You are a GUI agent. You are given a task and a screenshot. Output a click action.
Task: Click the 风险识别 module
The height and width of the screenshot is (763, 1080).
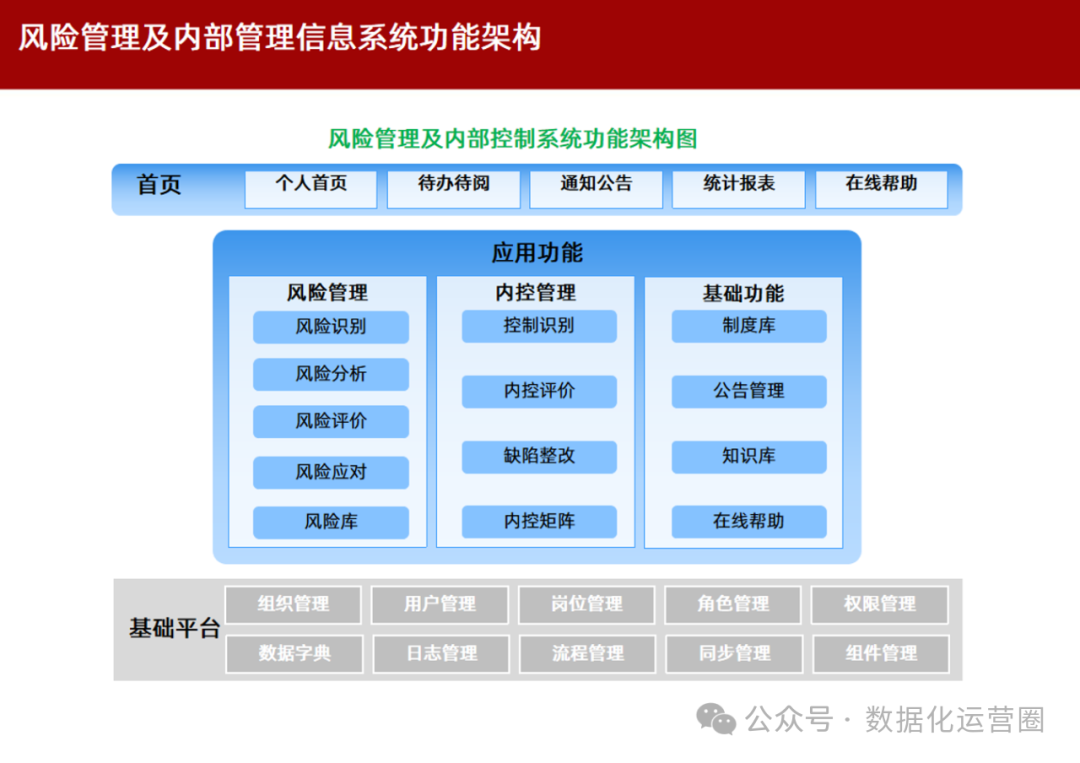[x=331, y=326]
